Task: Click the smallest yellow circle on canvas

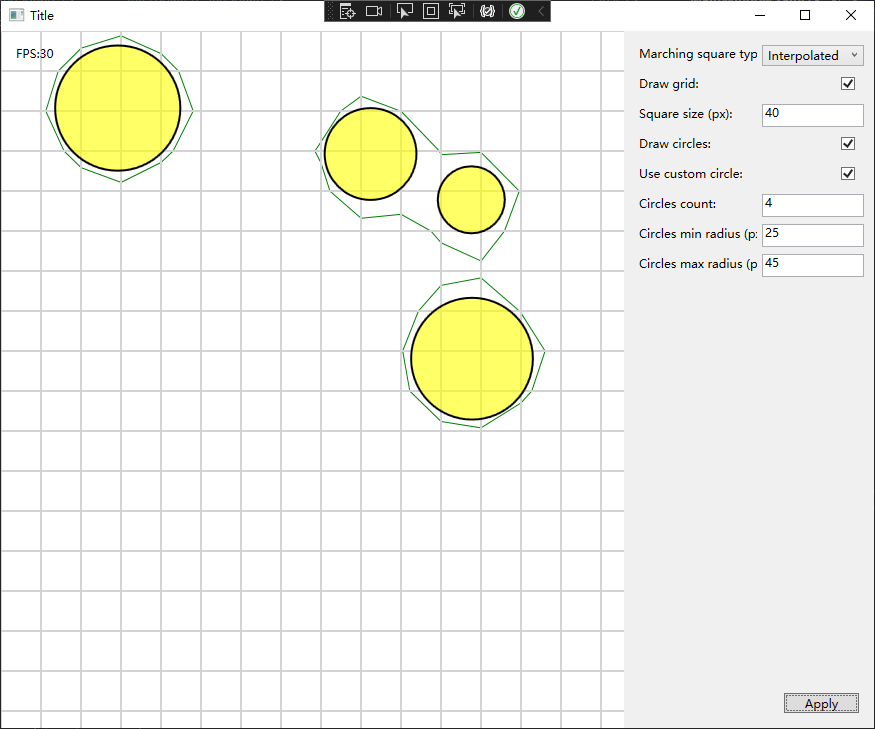Action: (x=471, y=200)
